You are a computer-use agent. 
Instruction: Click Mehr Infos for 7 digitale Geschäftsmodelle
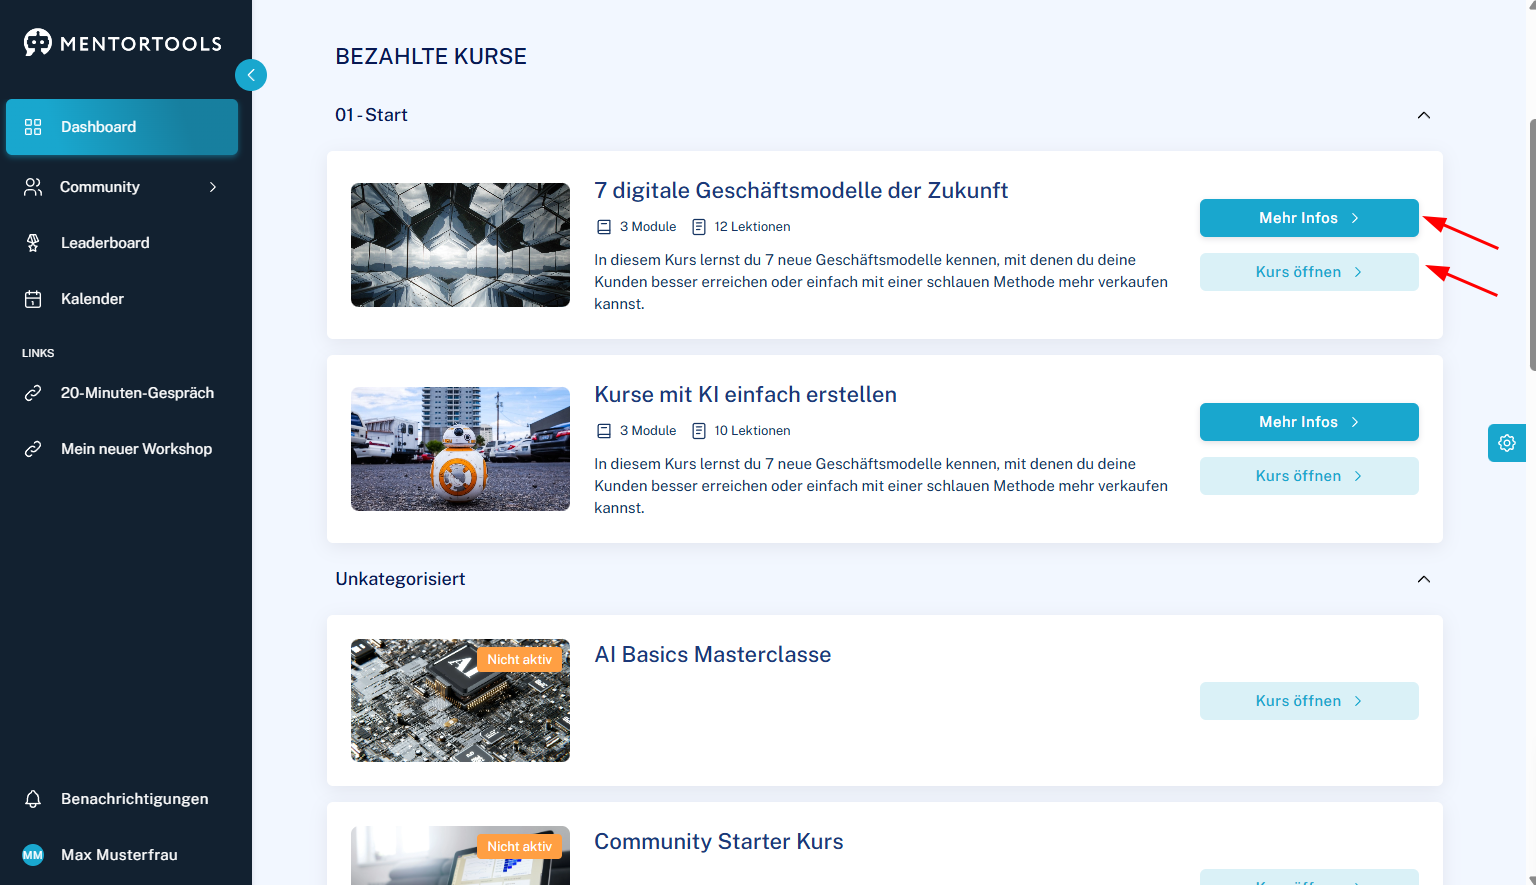(x=1309, y=218)
